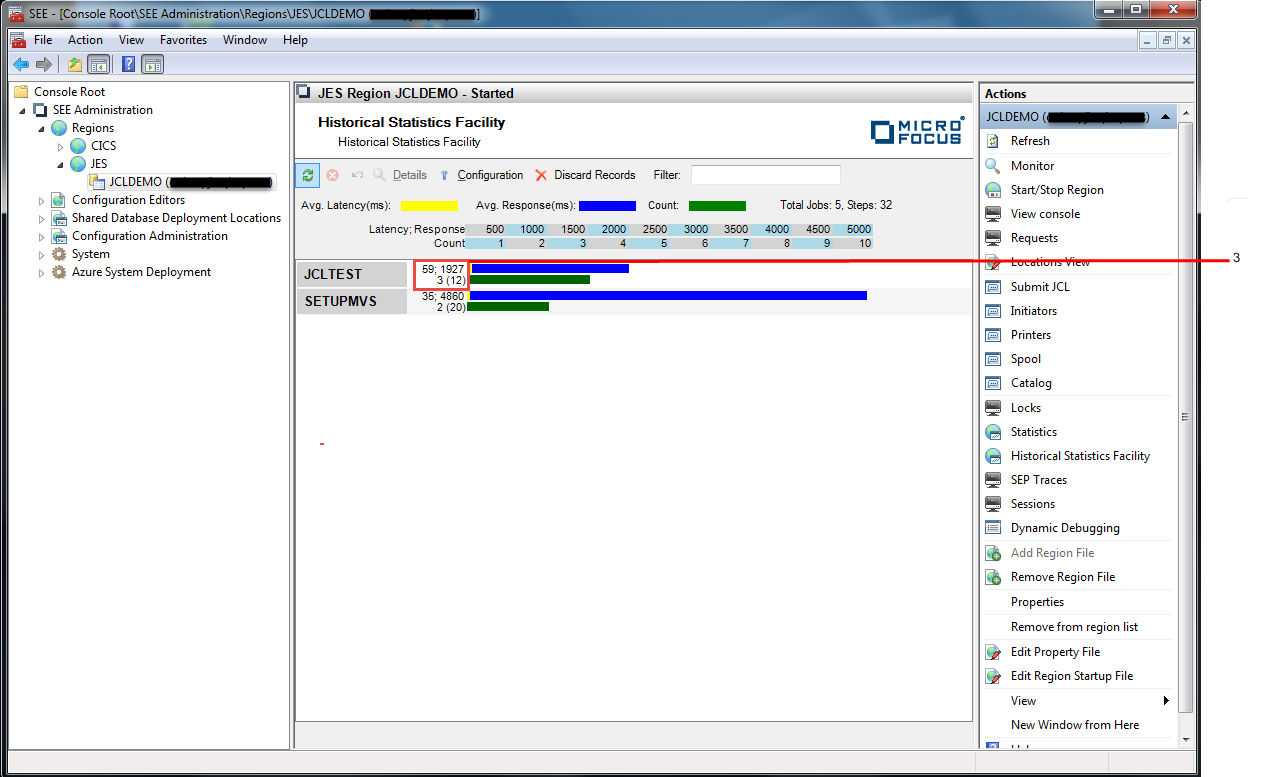Go back with the blue Back arrow

coord(21,65)
